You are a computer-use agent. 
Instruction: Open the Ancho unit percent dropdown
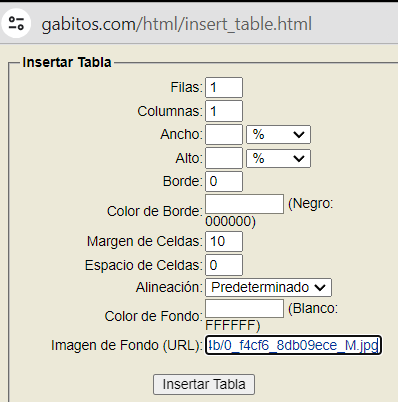point(278,135)
